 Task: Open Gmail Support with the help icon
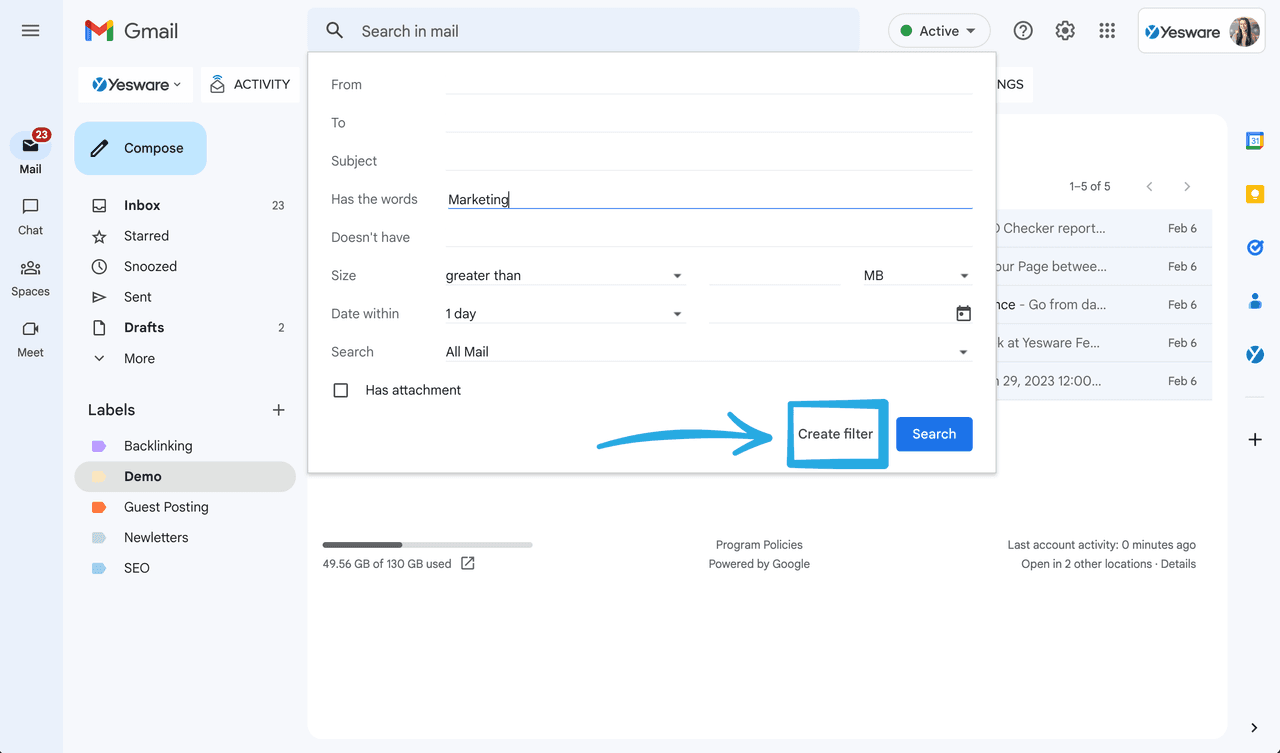[1022, 31]
